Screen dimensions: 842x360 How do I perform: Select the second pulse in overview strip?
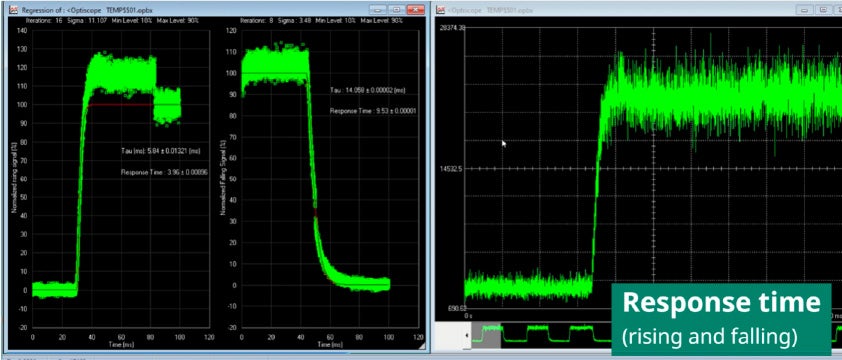point(537,333)
